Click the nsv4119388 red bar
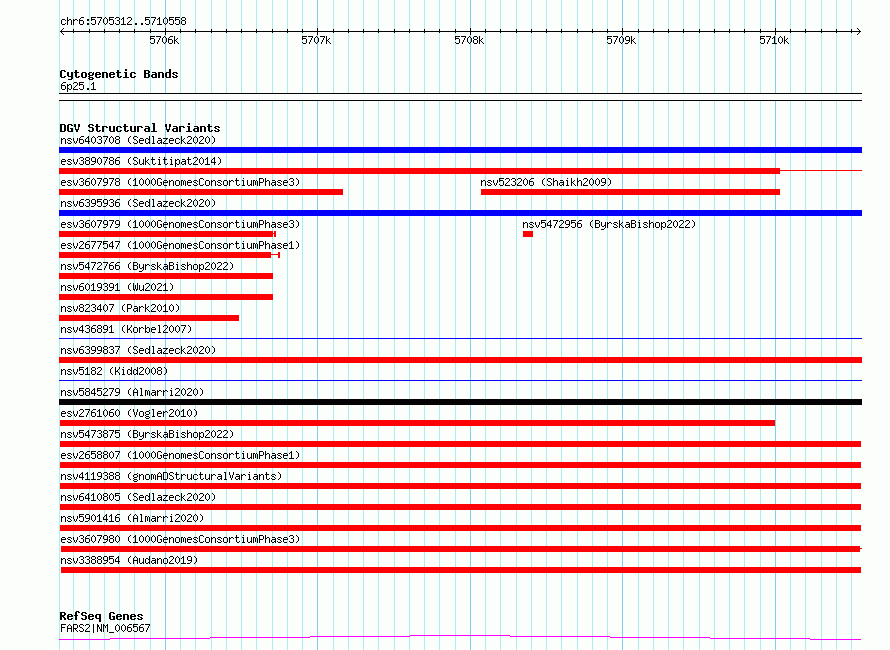The image size is (890, 650). click(x=460, y=486)
